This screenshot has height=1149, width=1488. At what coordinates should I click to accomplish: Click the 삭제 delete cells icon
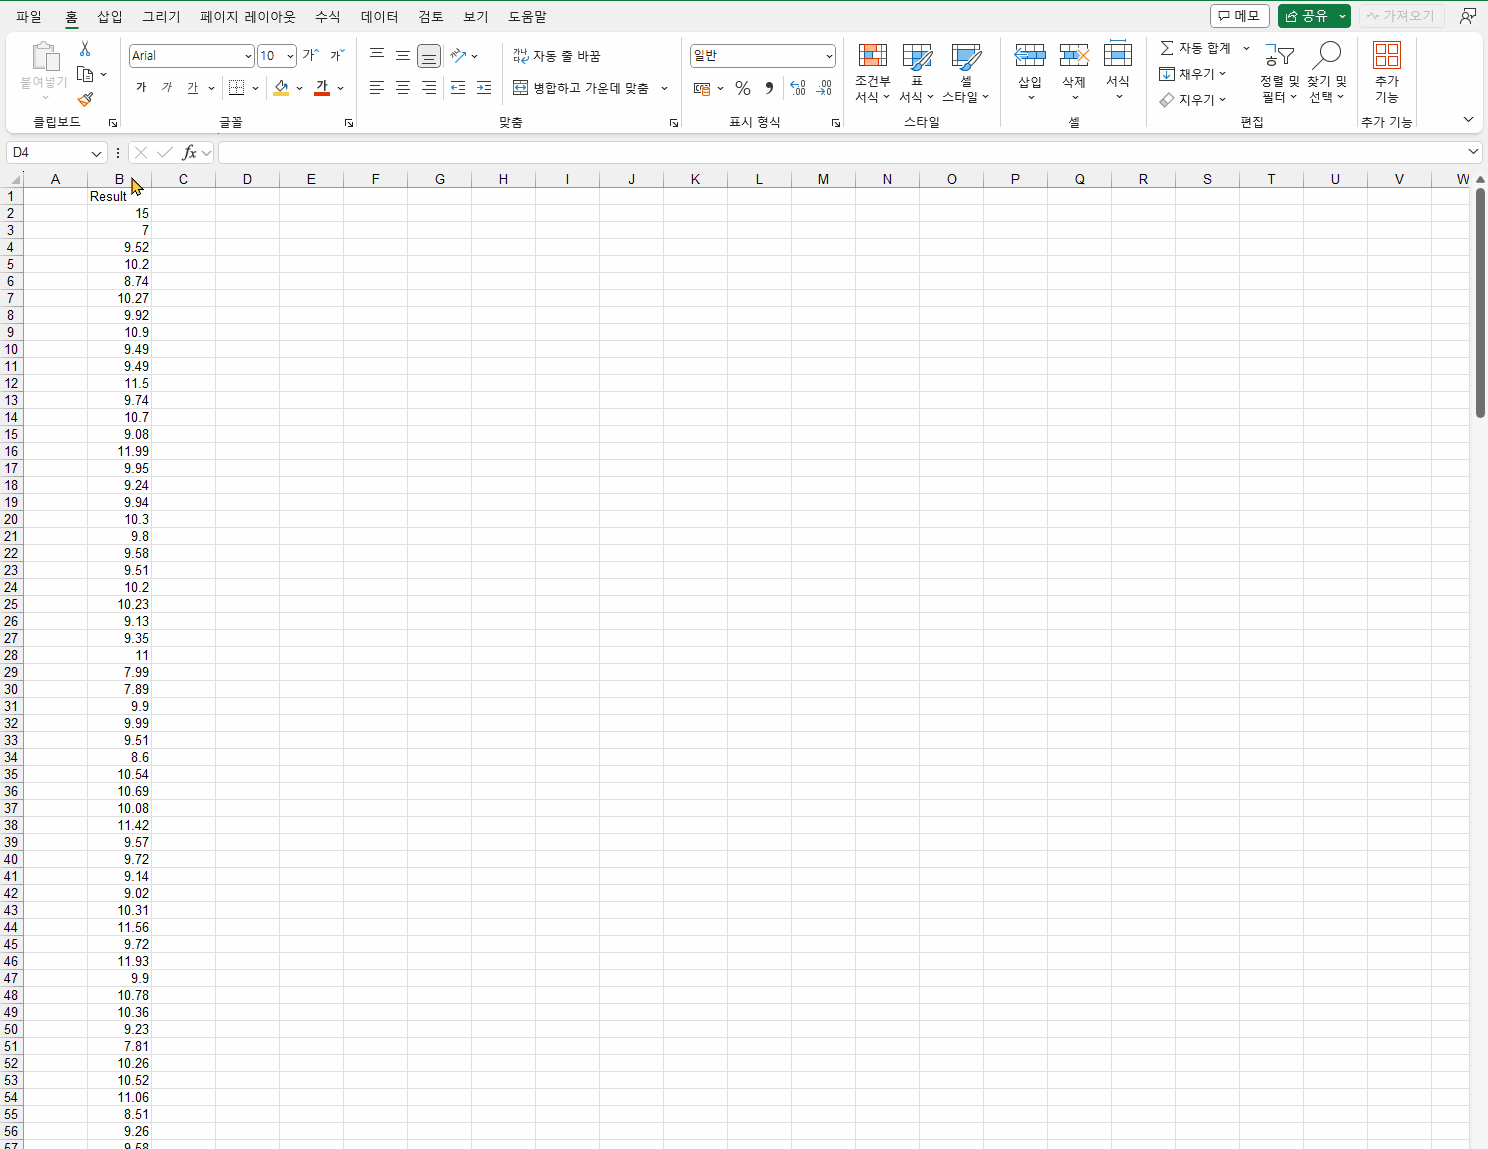[1074, 57]
